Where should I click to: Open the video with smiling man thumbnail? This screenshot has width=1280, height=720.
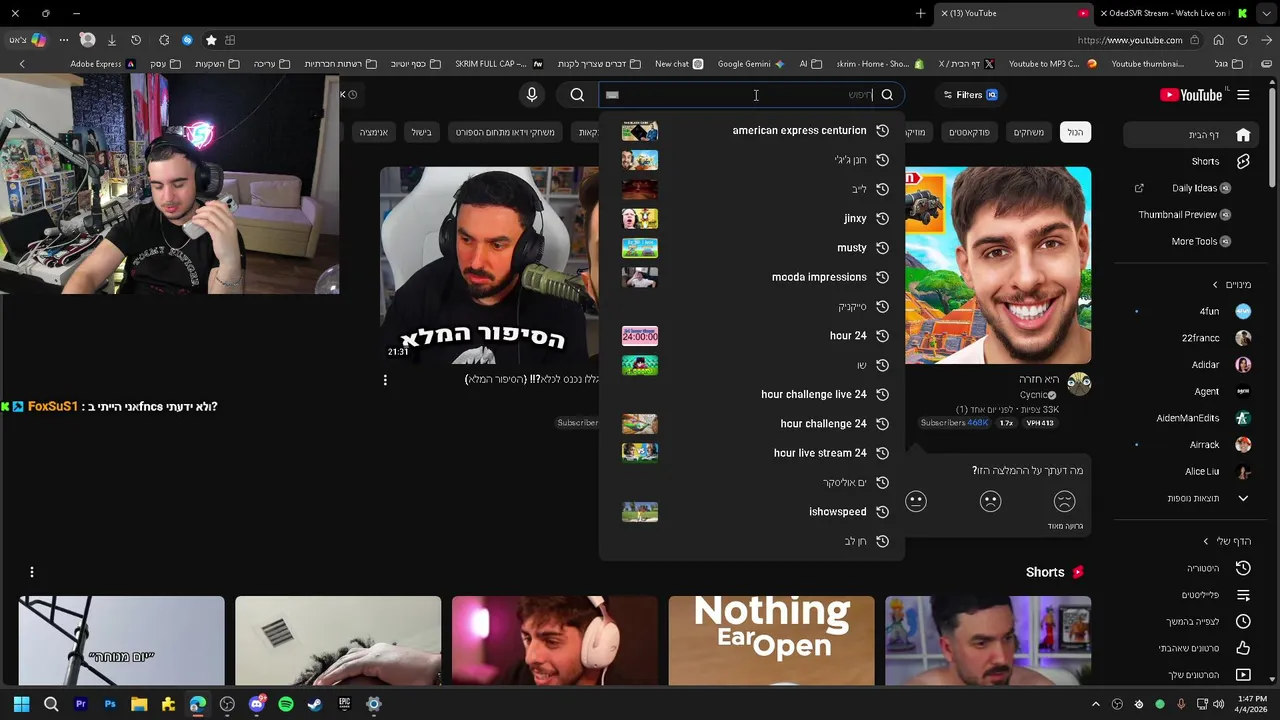(x=998, y=265)
